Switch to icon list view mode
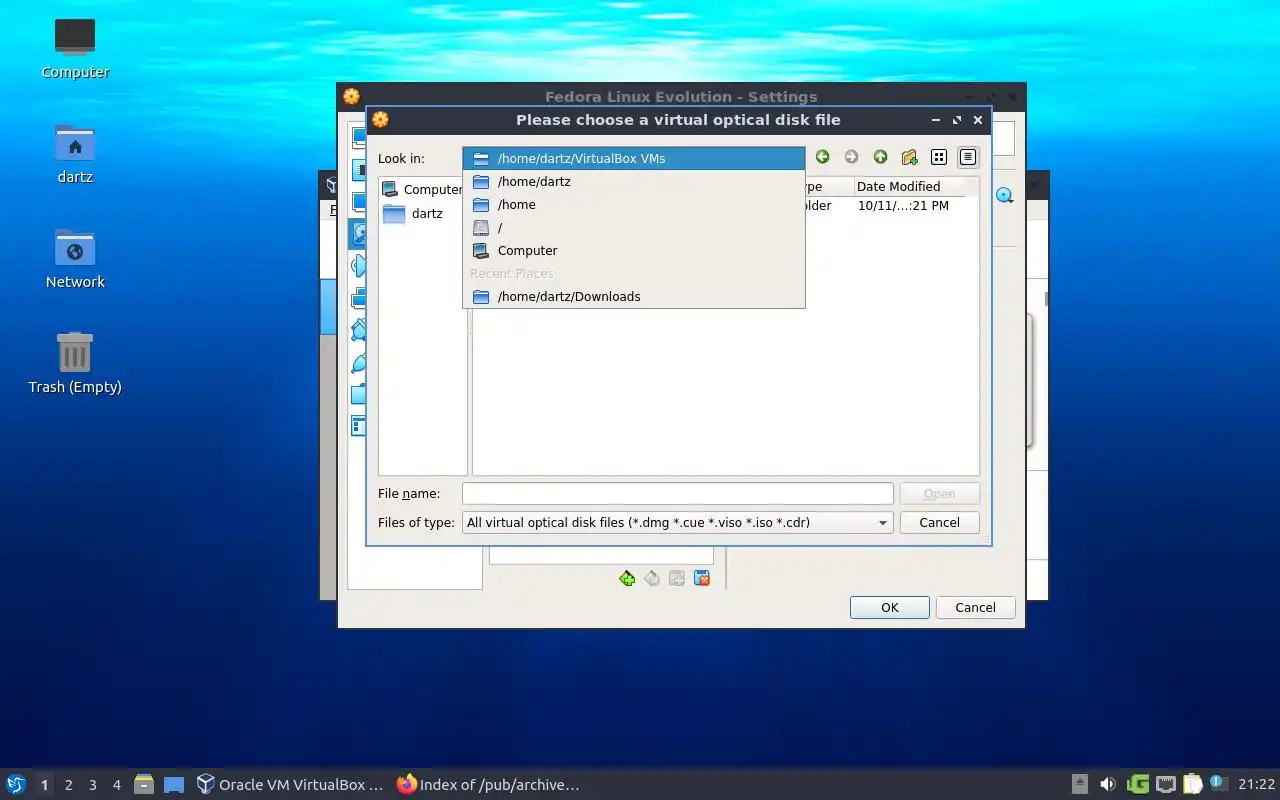The height and width of the screenshot is (800, 1280). pyautogui.click(x=938, y=157)
